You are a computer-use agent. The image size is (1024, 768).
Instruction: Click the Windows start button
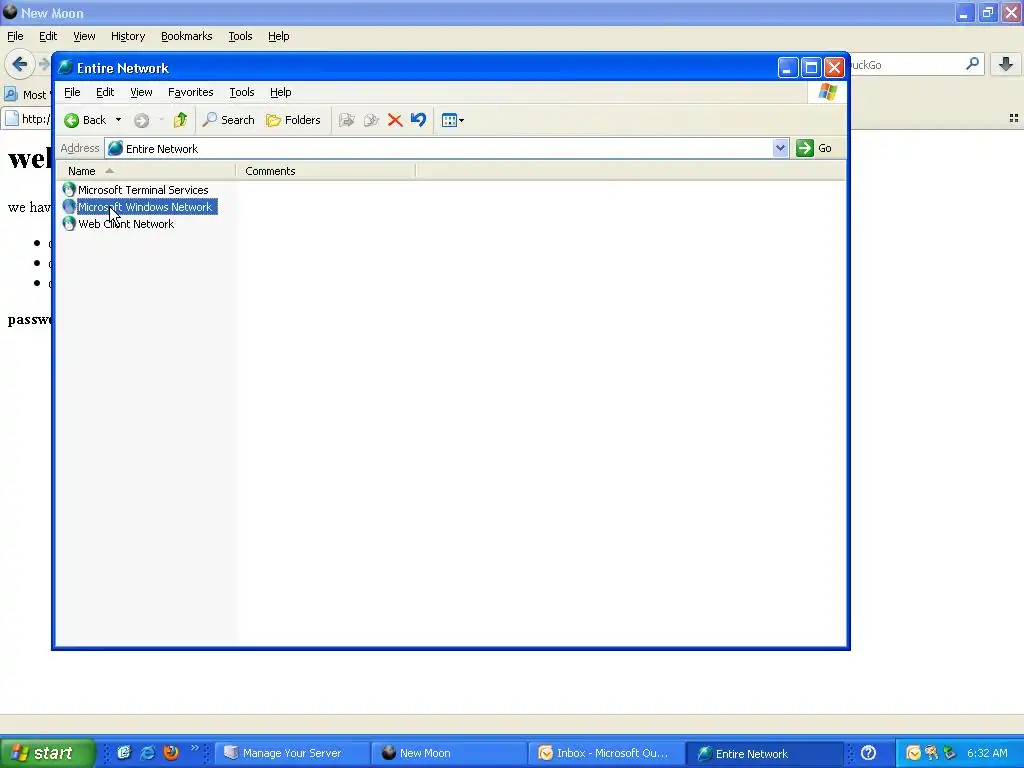click(x=47, y=753)
